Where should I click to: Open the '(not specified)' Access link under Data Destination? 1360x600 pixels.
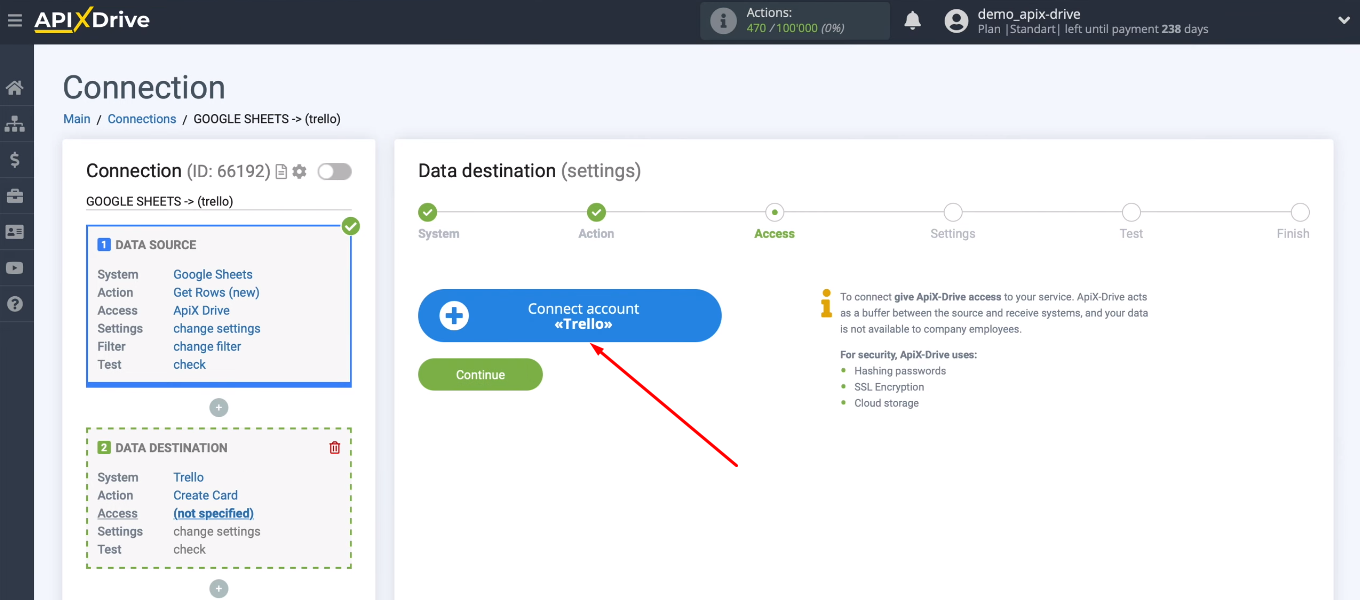213,513
